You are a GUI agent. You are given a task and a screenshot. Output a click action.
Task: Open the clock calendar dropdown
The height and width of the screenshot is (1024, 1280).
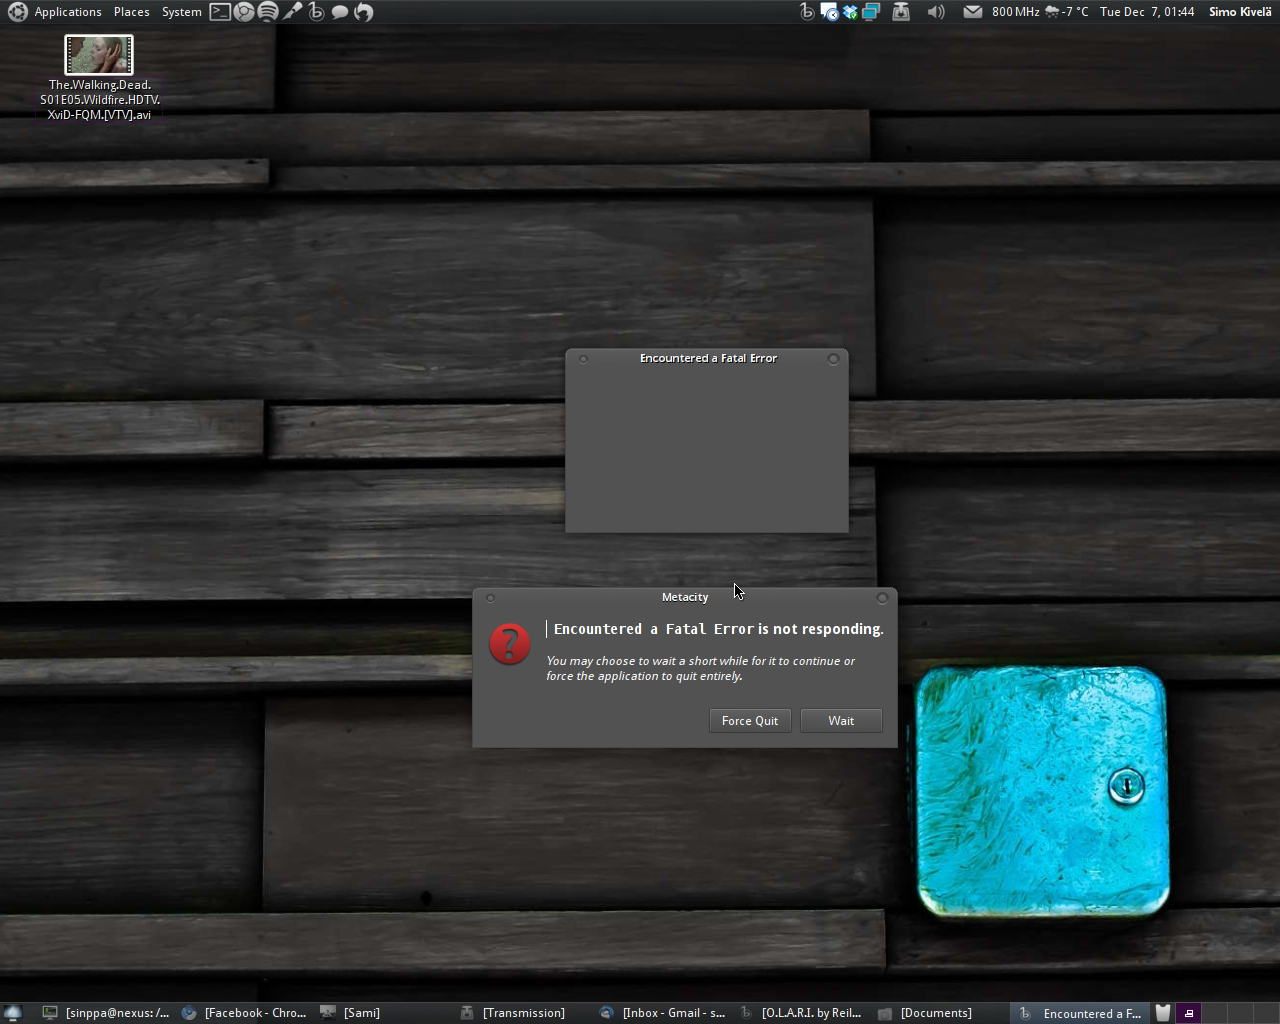coord(1147,12)
